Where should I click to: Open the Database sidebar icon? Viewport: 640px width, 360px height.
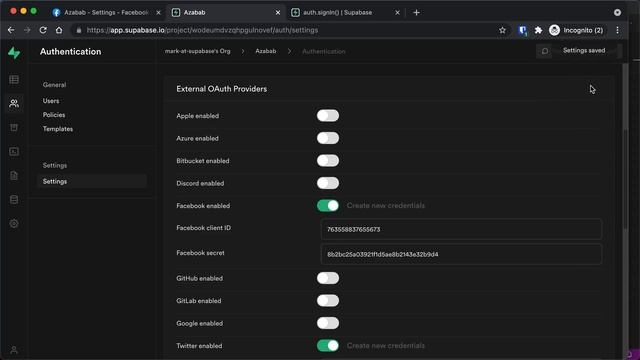click(14, 200)
